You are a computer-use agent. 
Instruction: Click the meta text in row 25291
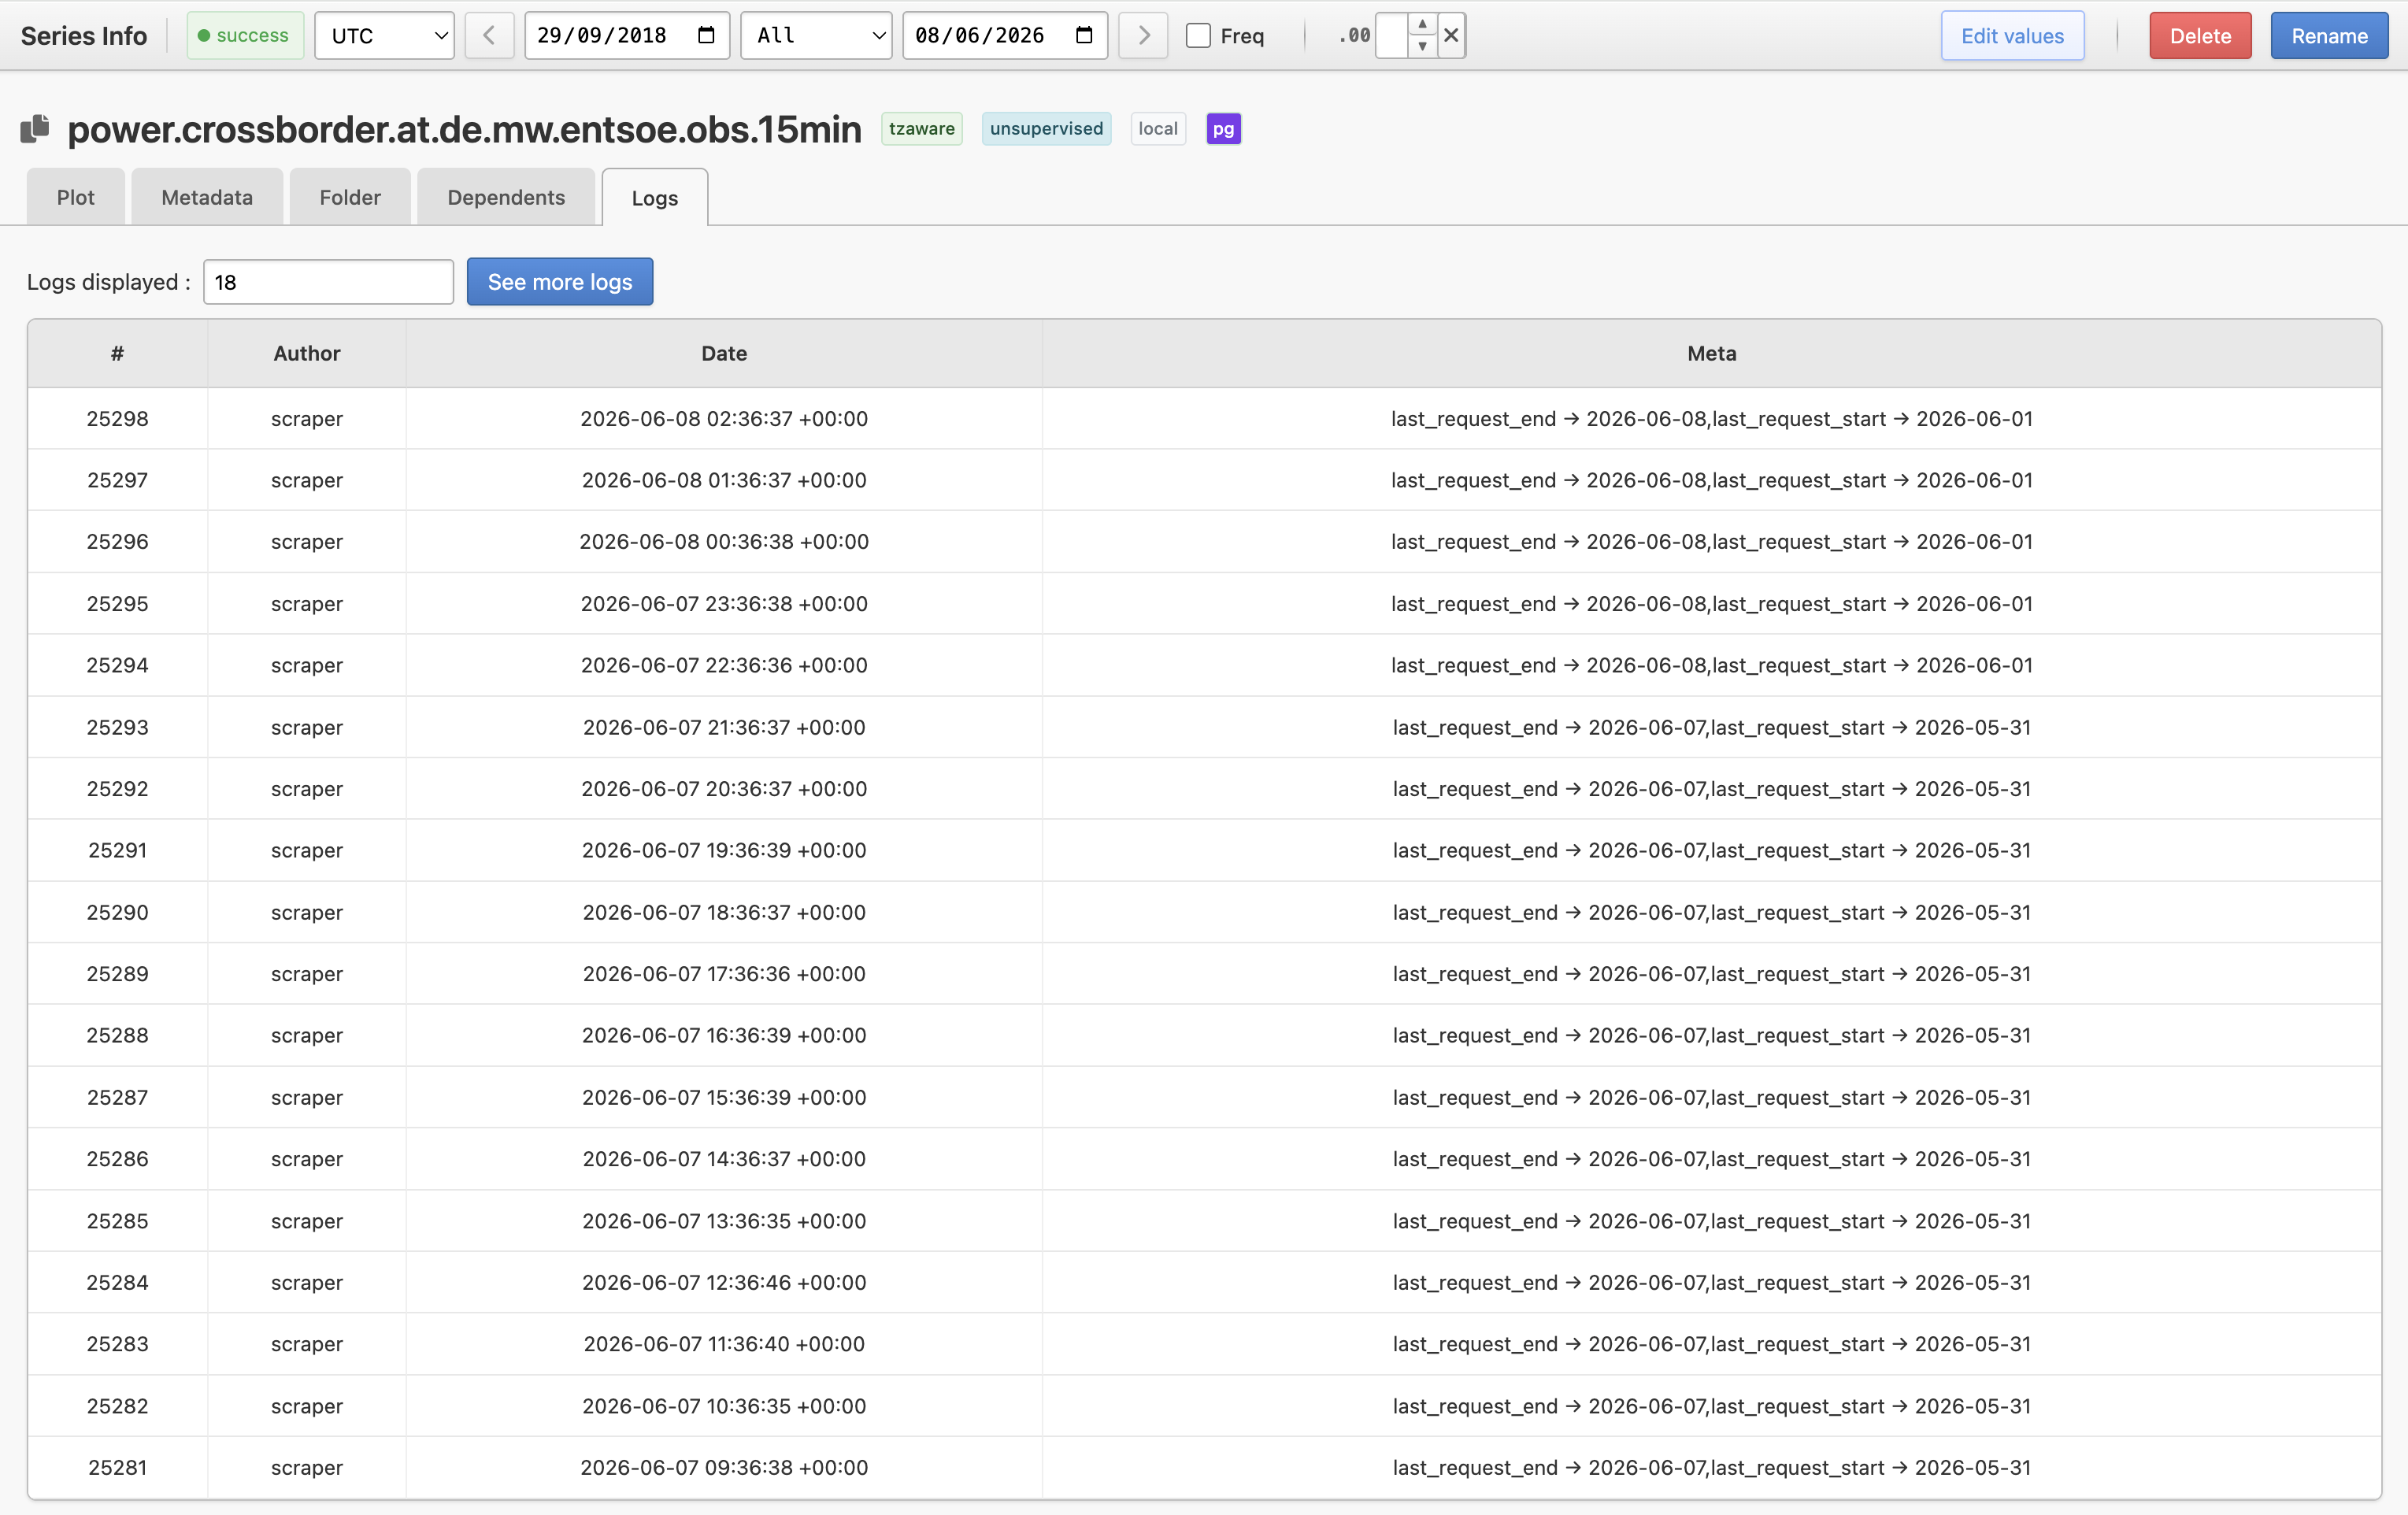click(x=1711, y=850)
